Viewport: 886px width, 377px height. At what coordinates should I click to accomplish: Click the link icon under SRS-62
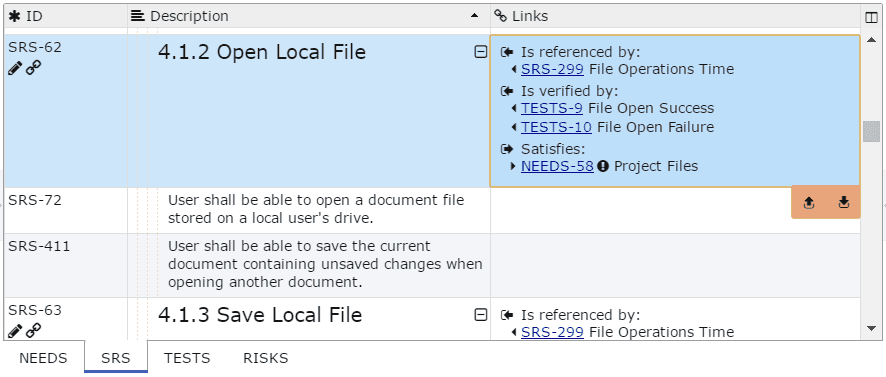tap(34, 68)
